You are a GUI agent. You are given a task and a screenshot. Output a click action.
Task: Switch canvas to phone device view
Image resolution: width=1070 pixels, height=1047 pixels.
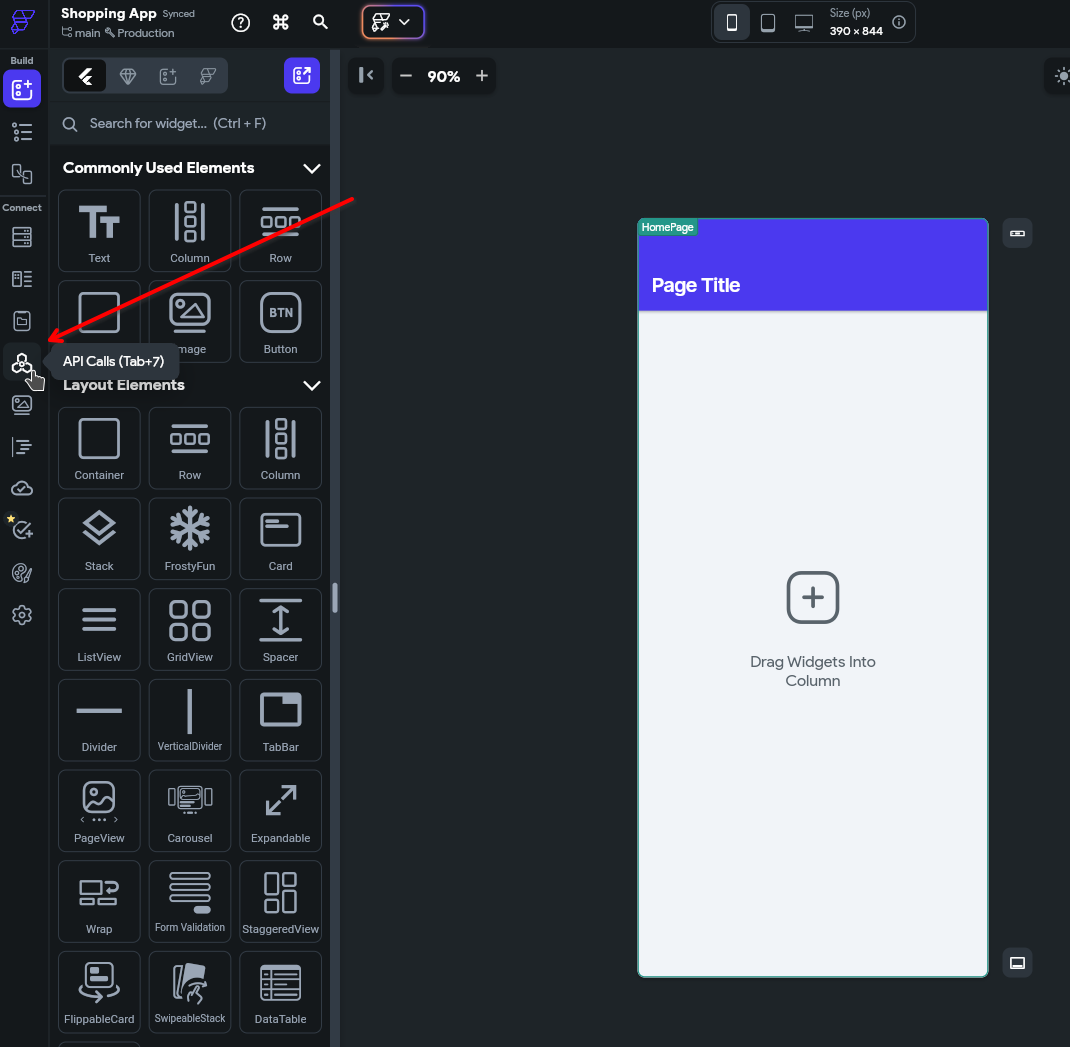pos(732,23)
